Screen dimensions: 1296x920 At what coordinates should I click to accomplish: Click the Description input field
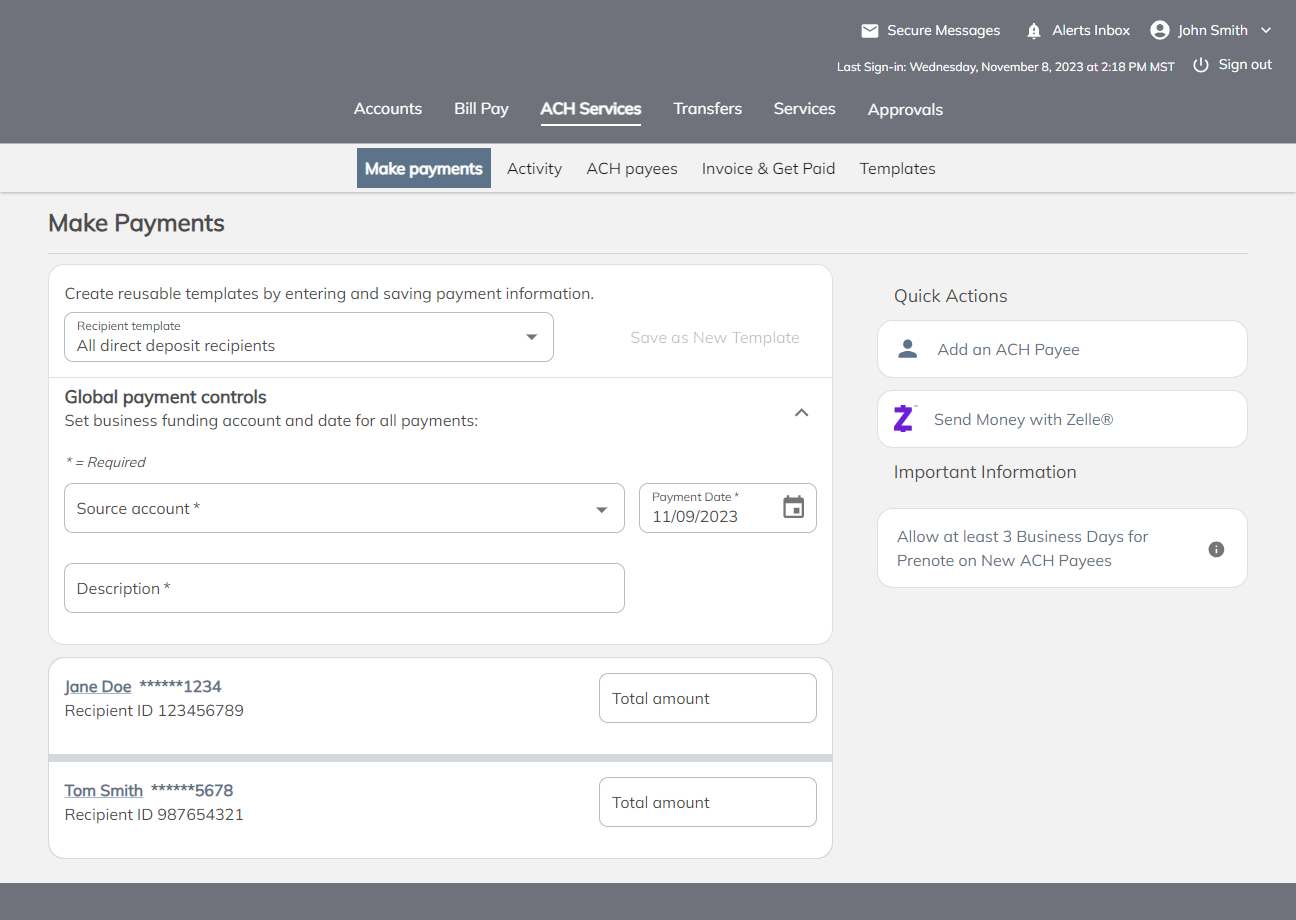coord(345,588)
